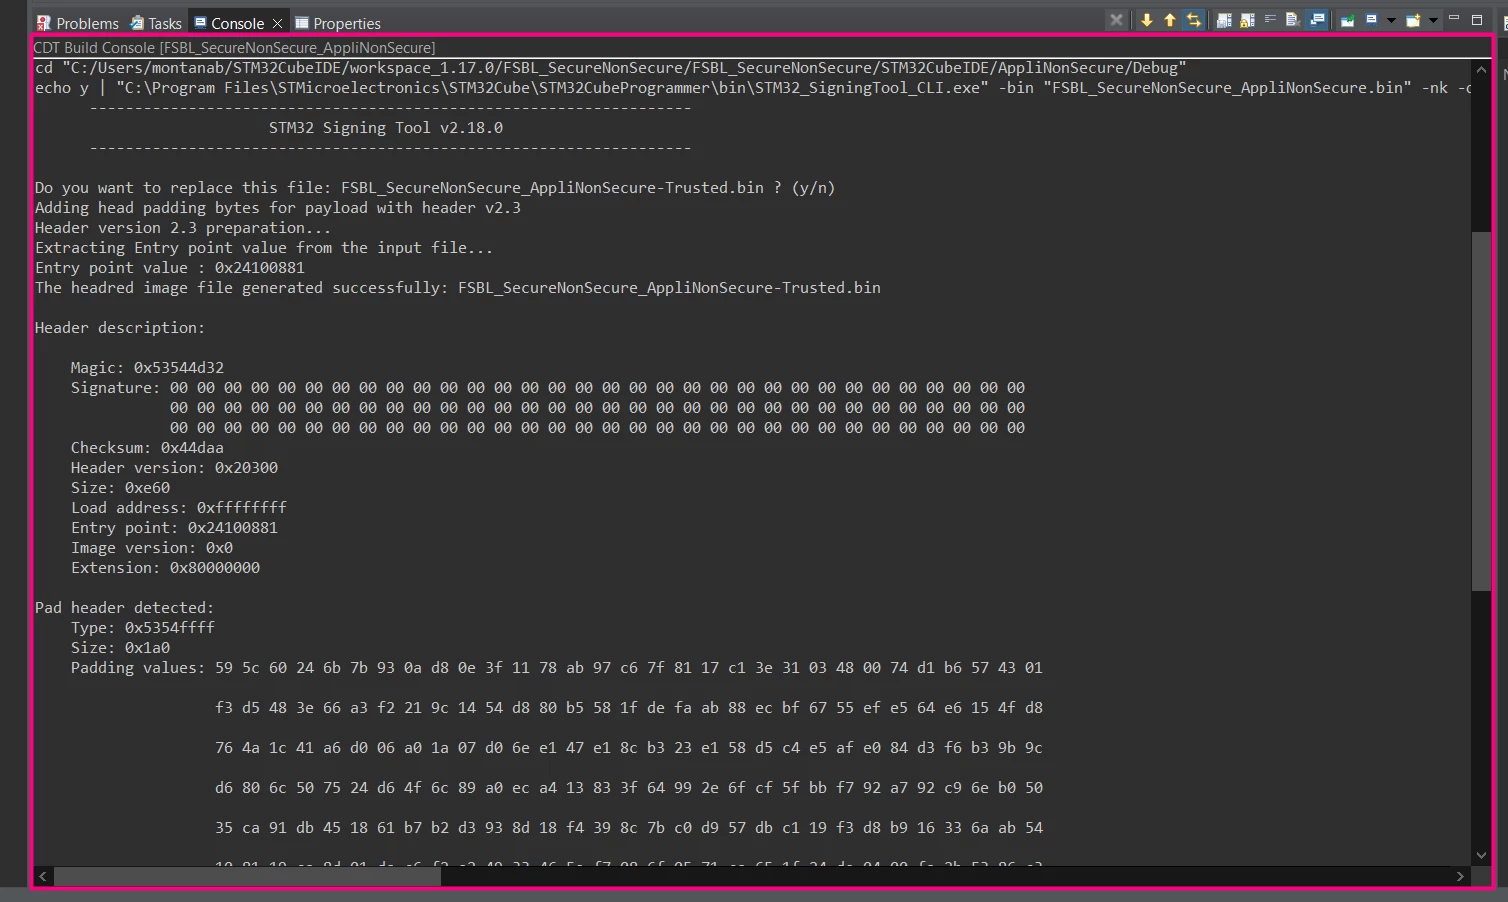
Task: Click 'Size: 0xe60' line
Action: point(120,487)
